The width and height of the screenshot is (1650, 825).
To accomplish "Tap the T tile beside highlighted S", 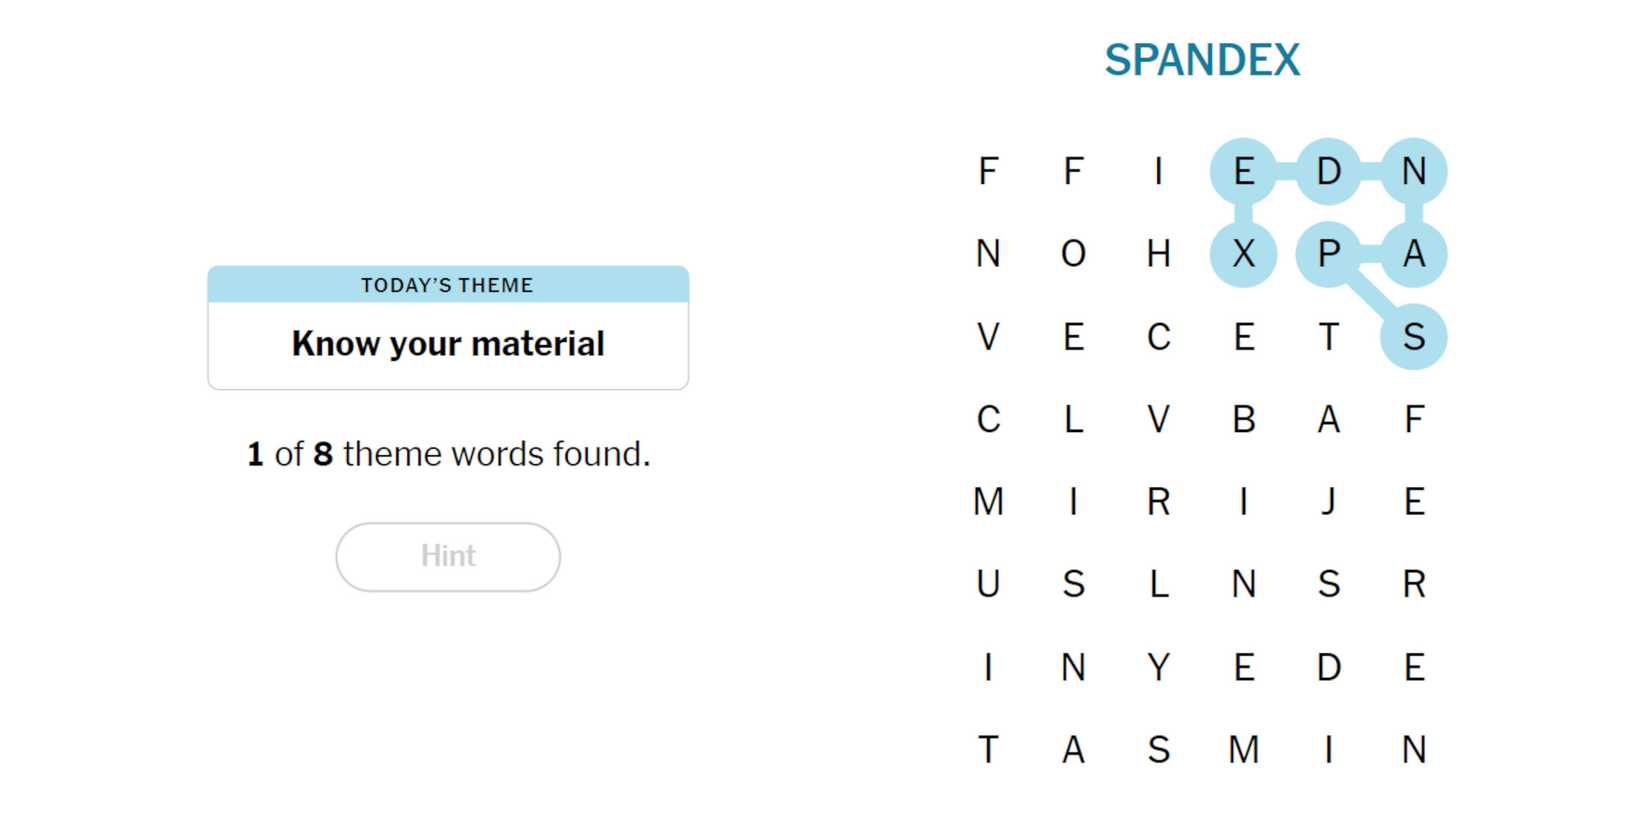I will click(1328, 337).
